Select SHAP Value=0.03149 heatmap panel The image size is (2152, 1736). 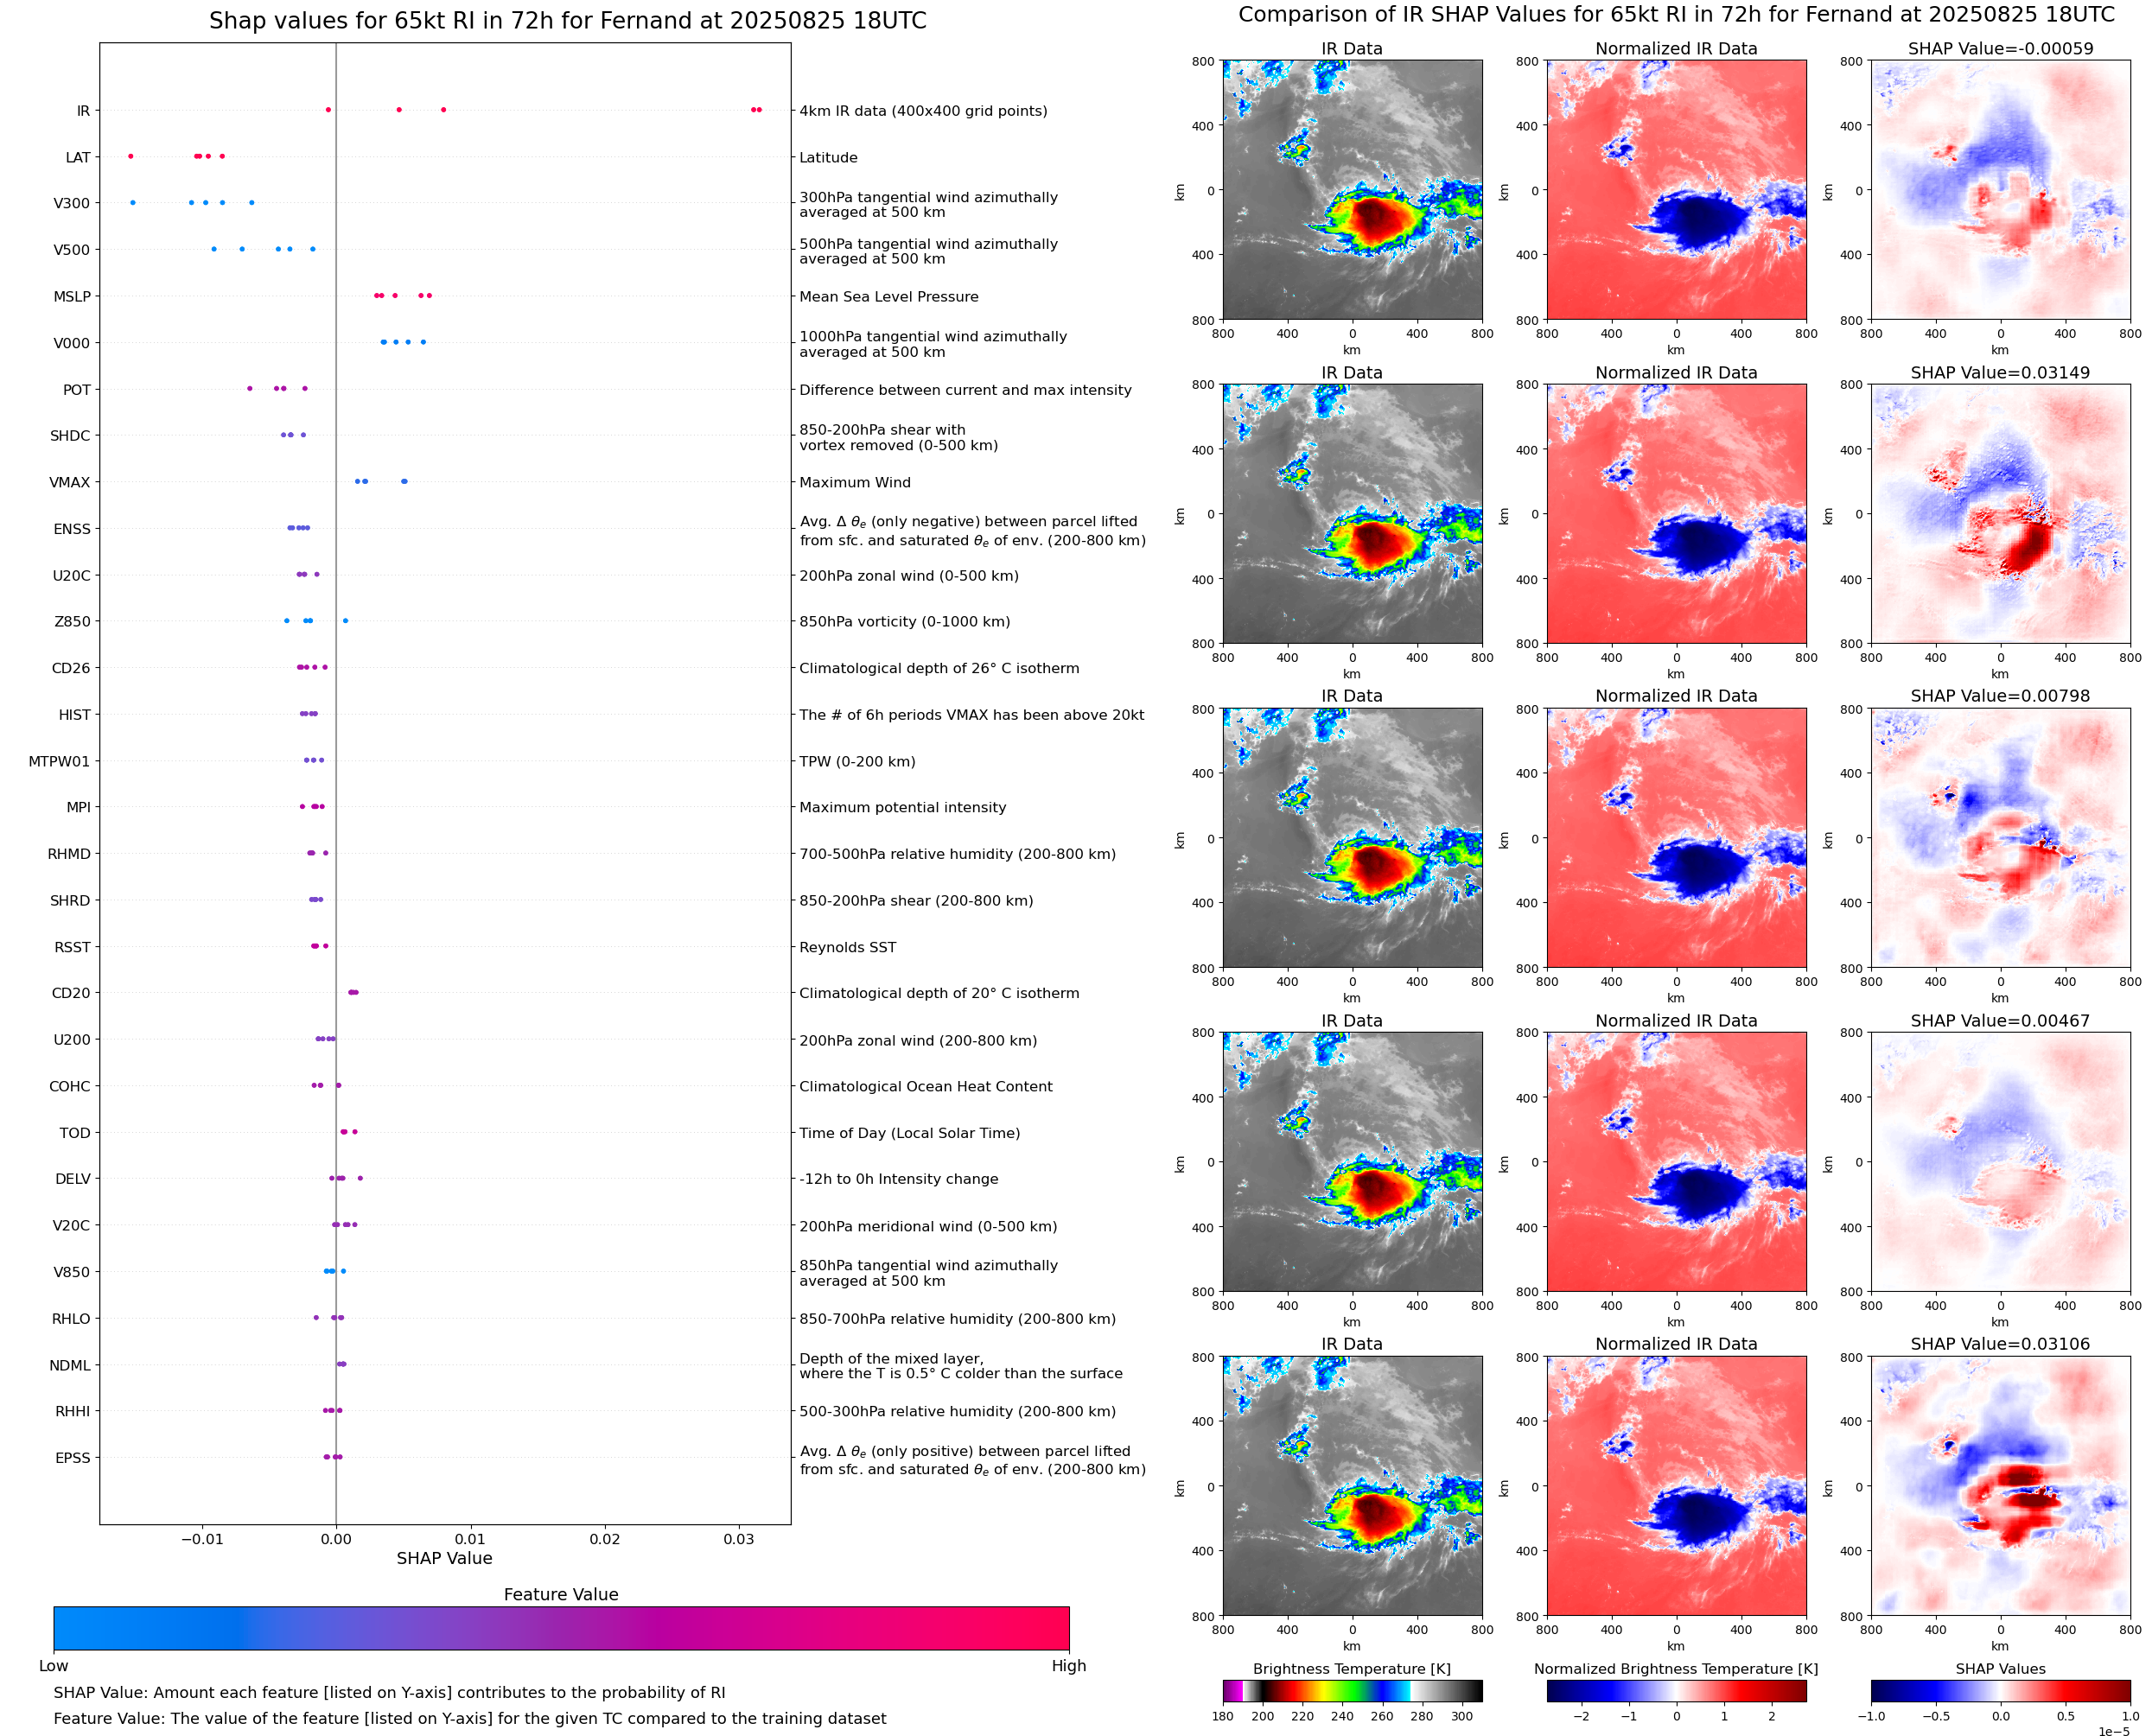coord(2000,513)
